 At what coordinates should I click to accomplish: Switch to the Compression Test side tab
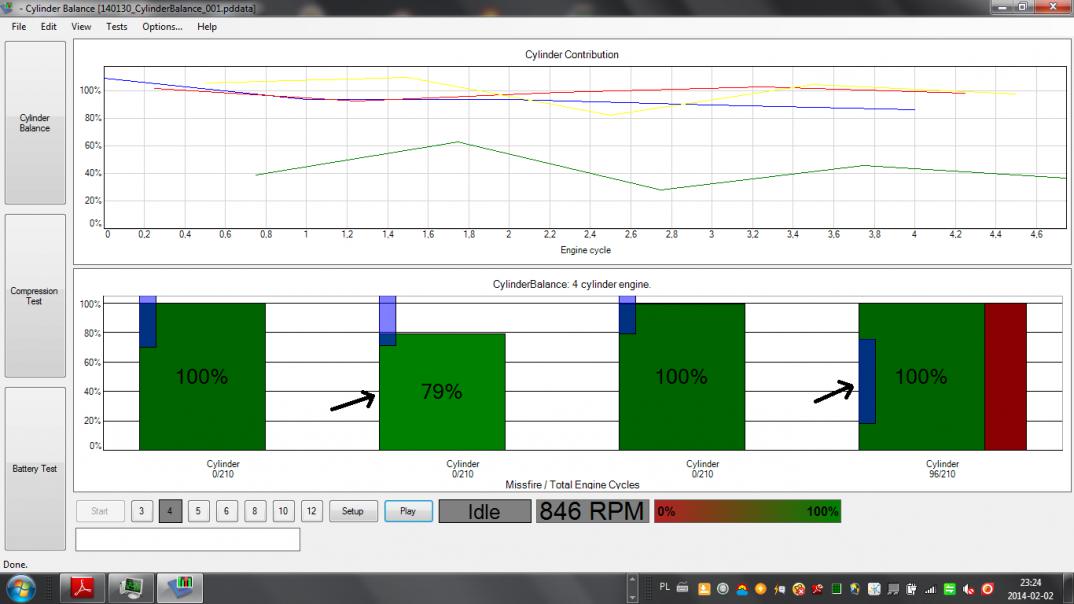tap(35, 296)
